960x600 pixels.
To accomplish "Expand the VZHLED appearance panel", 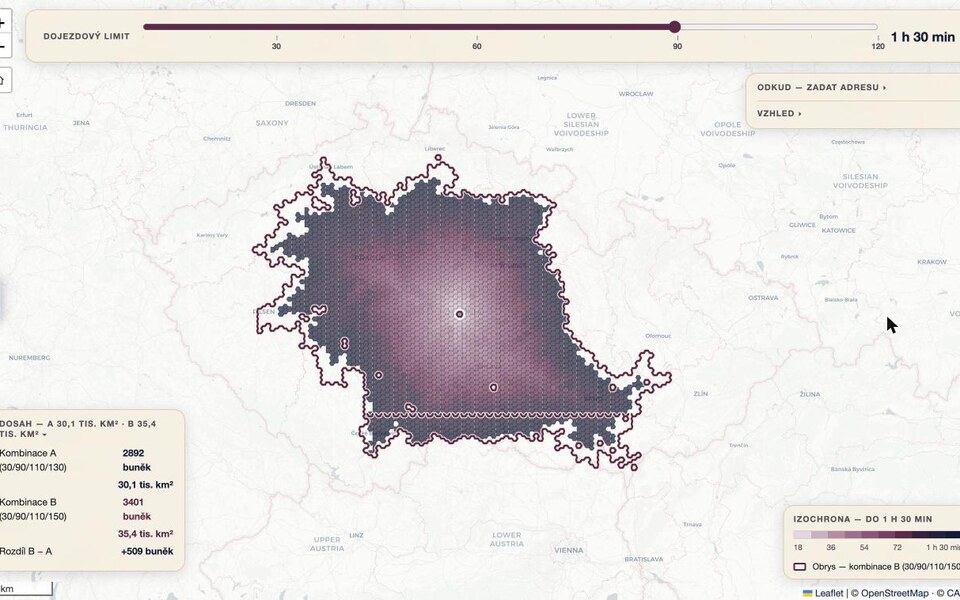I will pyautogui.click(x=779, y=113).
